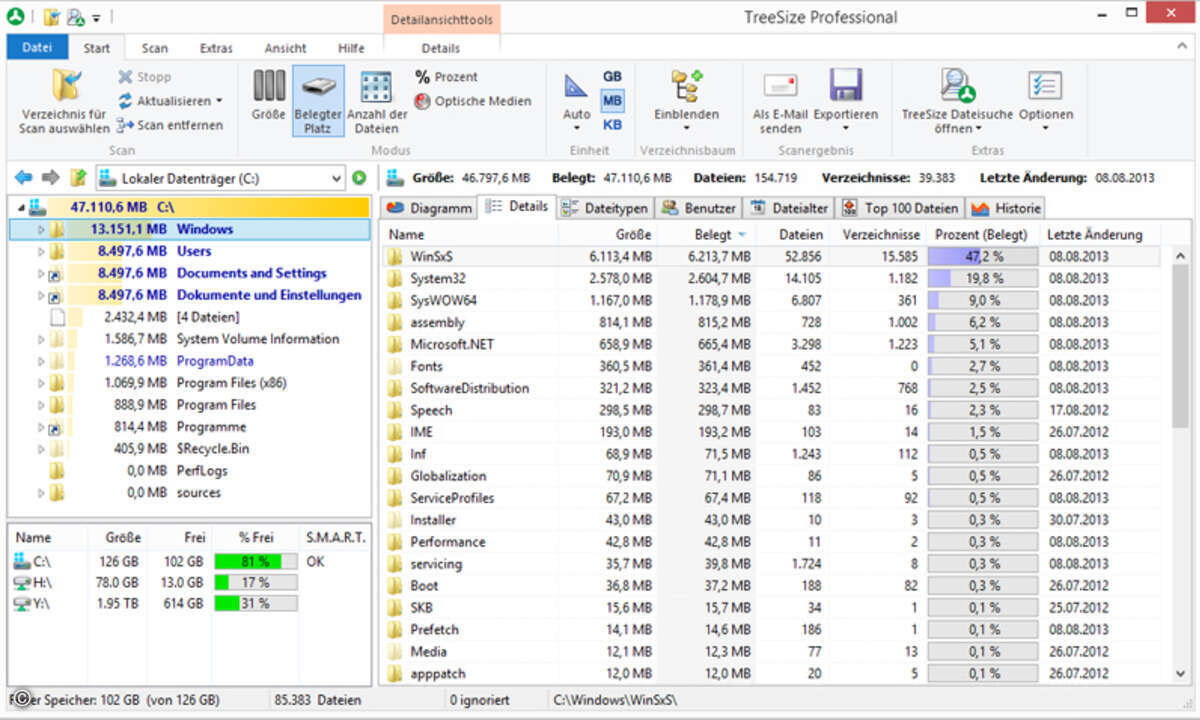This screenshot has width=1200, height=720.
Task: Click the System32 19,8 % bar
Action: [982, 278]
